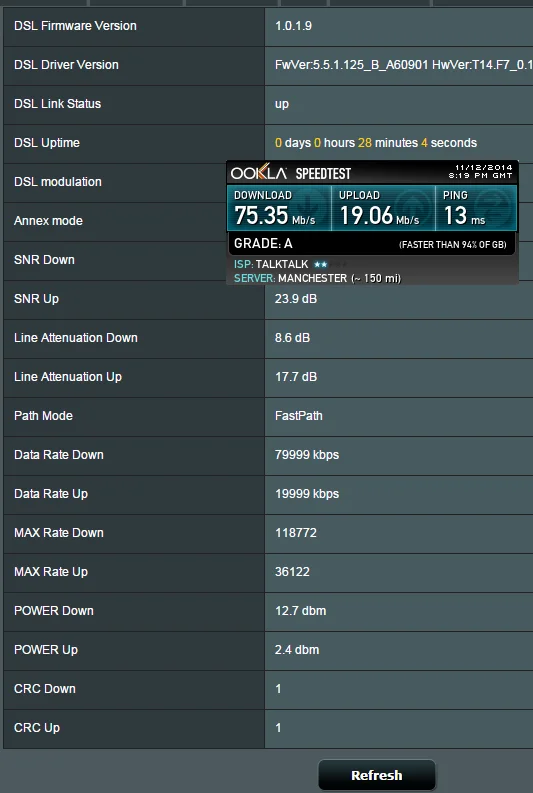Click the Annex mode label
The image size is (533, 793).
point(48,221)
